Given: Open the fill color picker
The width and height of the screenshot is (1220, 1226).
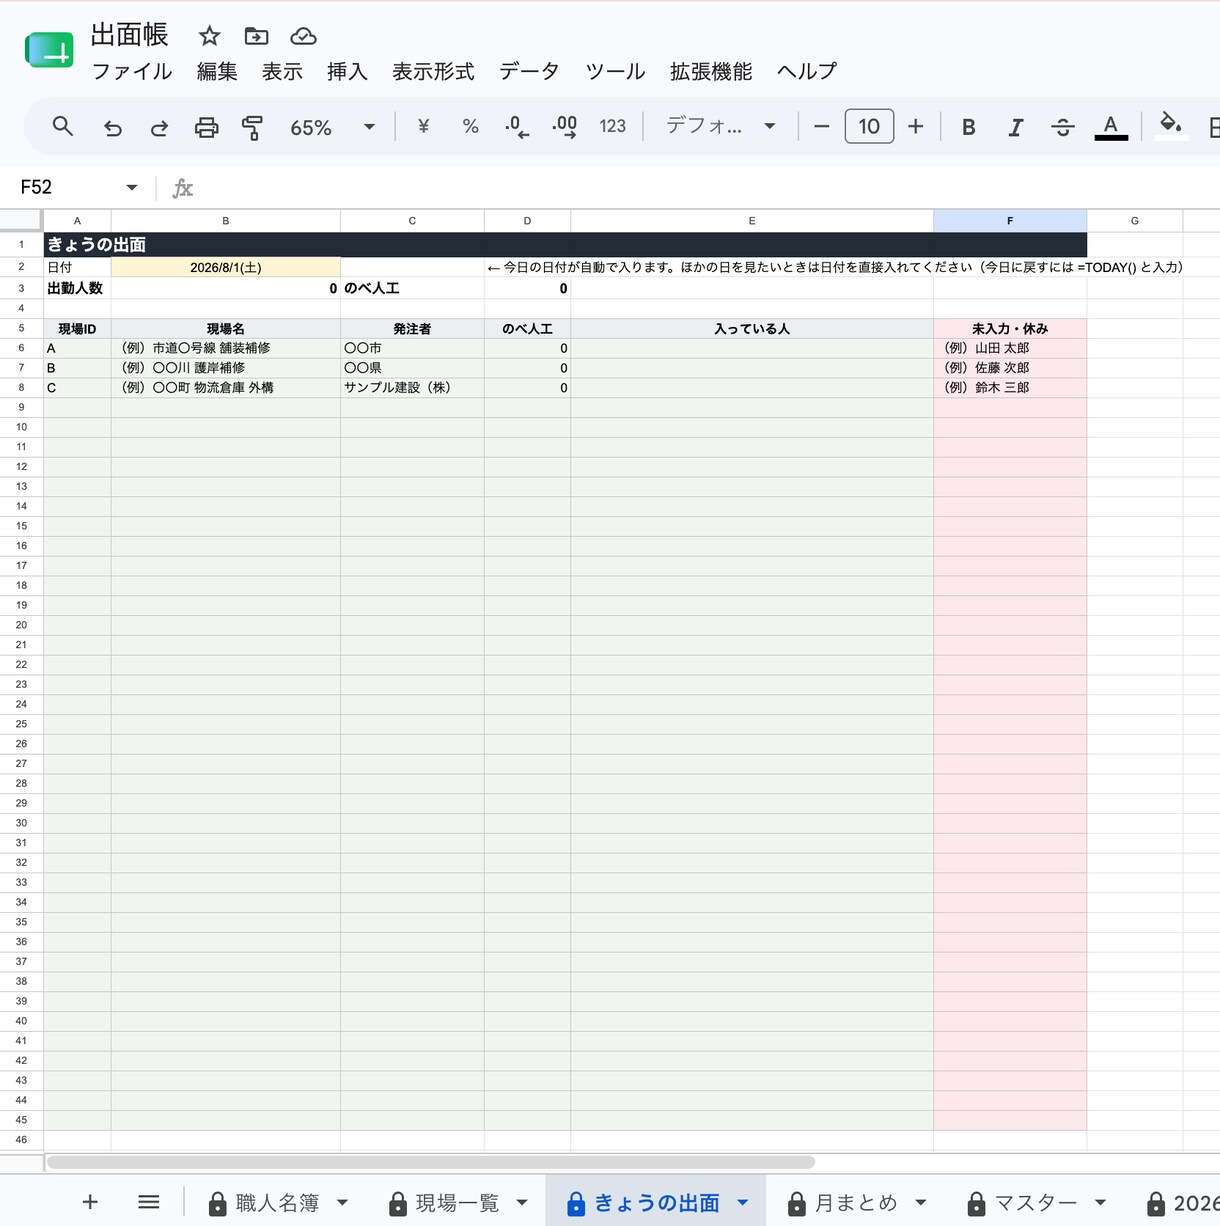Looking at the screenshot, I should [1170, 126].
